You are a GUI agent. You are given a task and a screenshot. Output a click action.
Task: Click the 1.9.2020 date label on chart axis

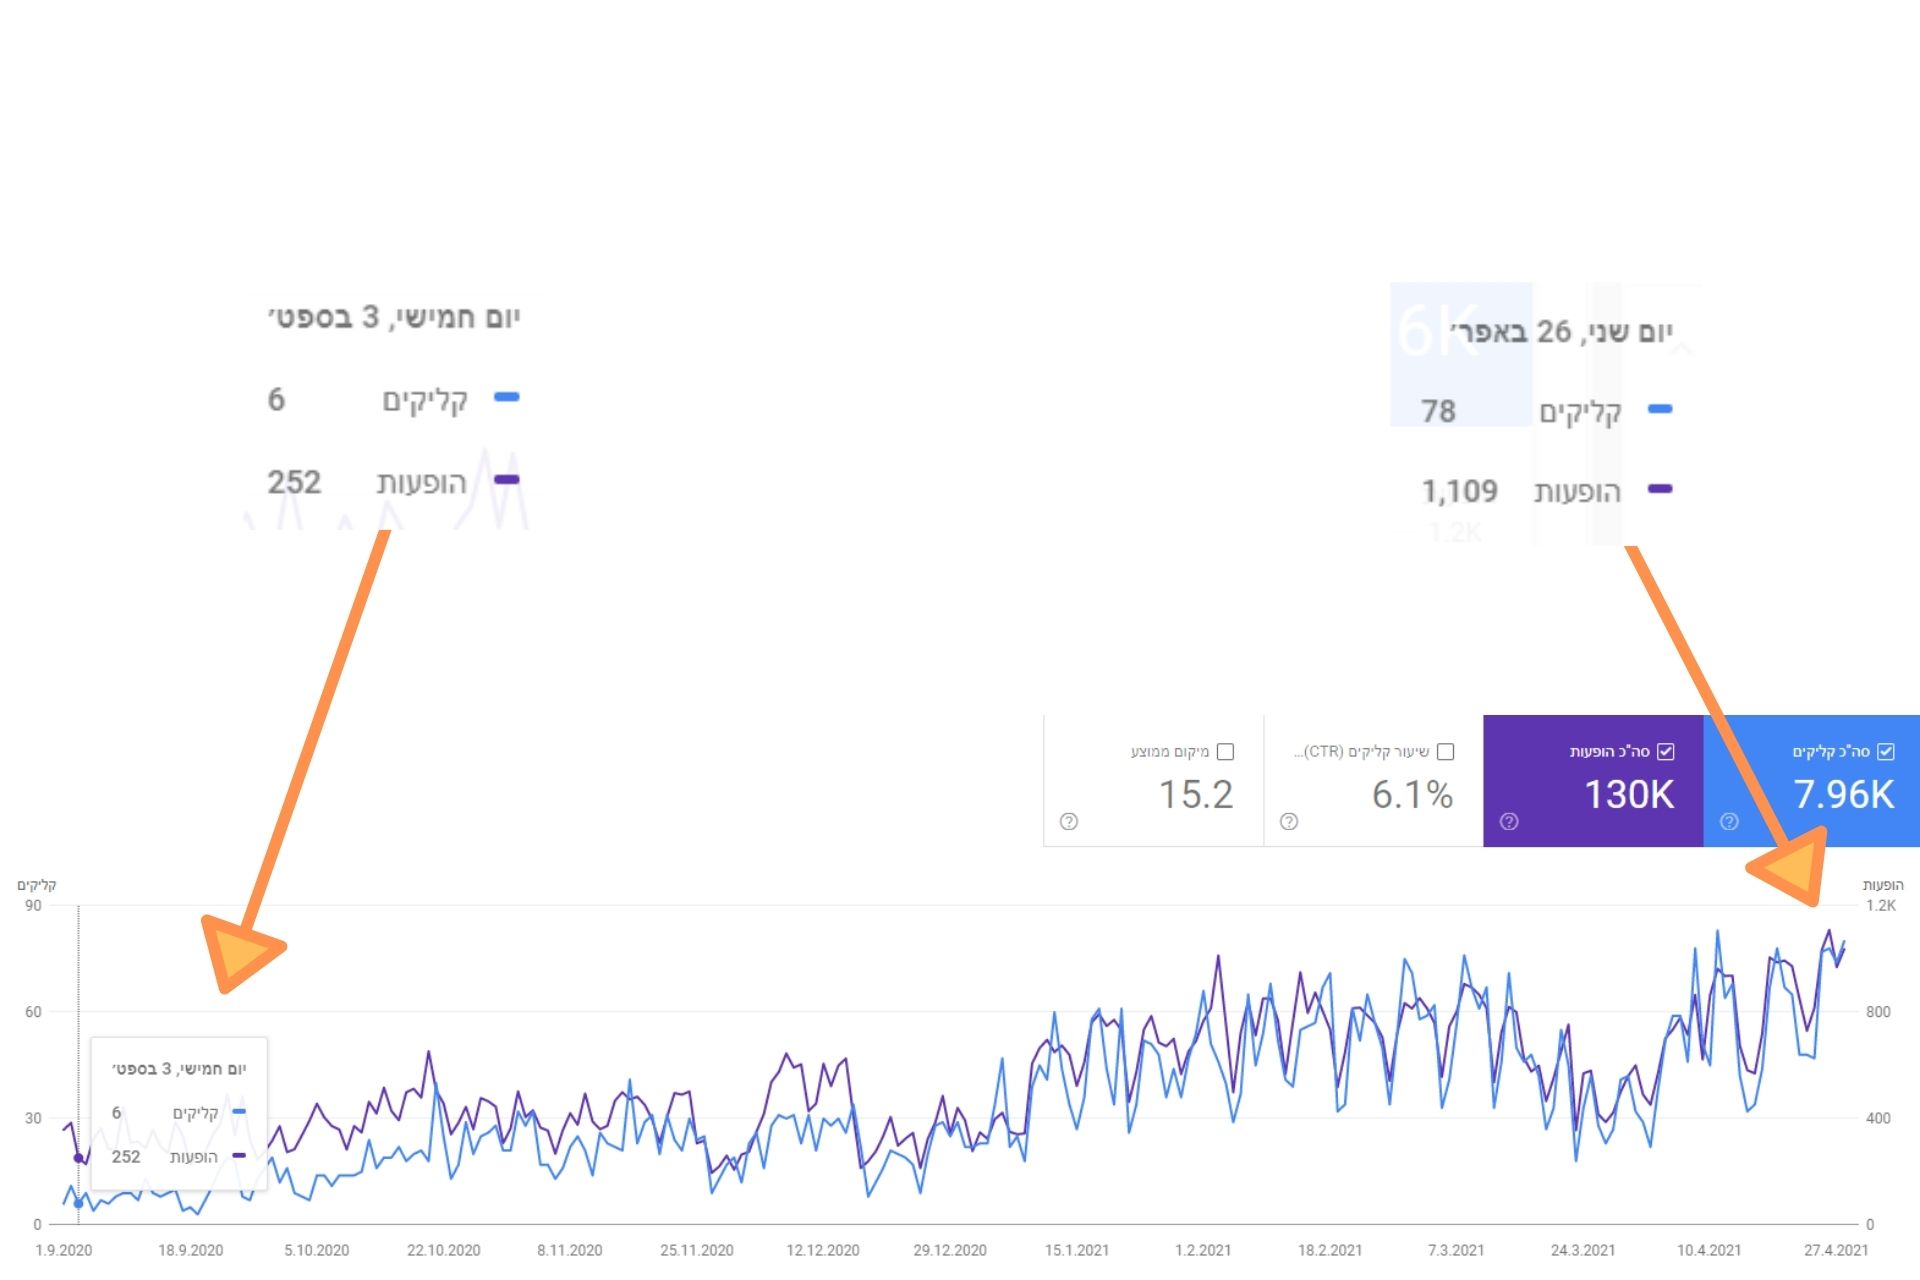point(64,1250)
